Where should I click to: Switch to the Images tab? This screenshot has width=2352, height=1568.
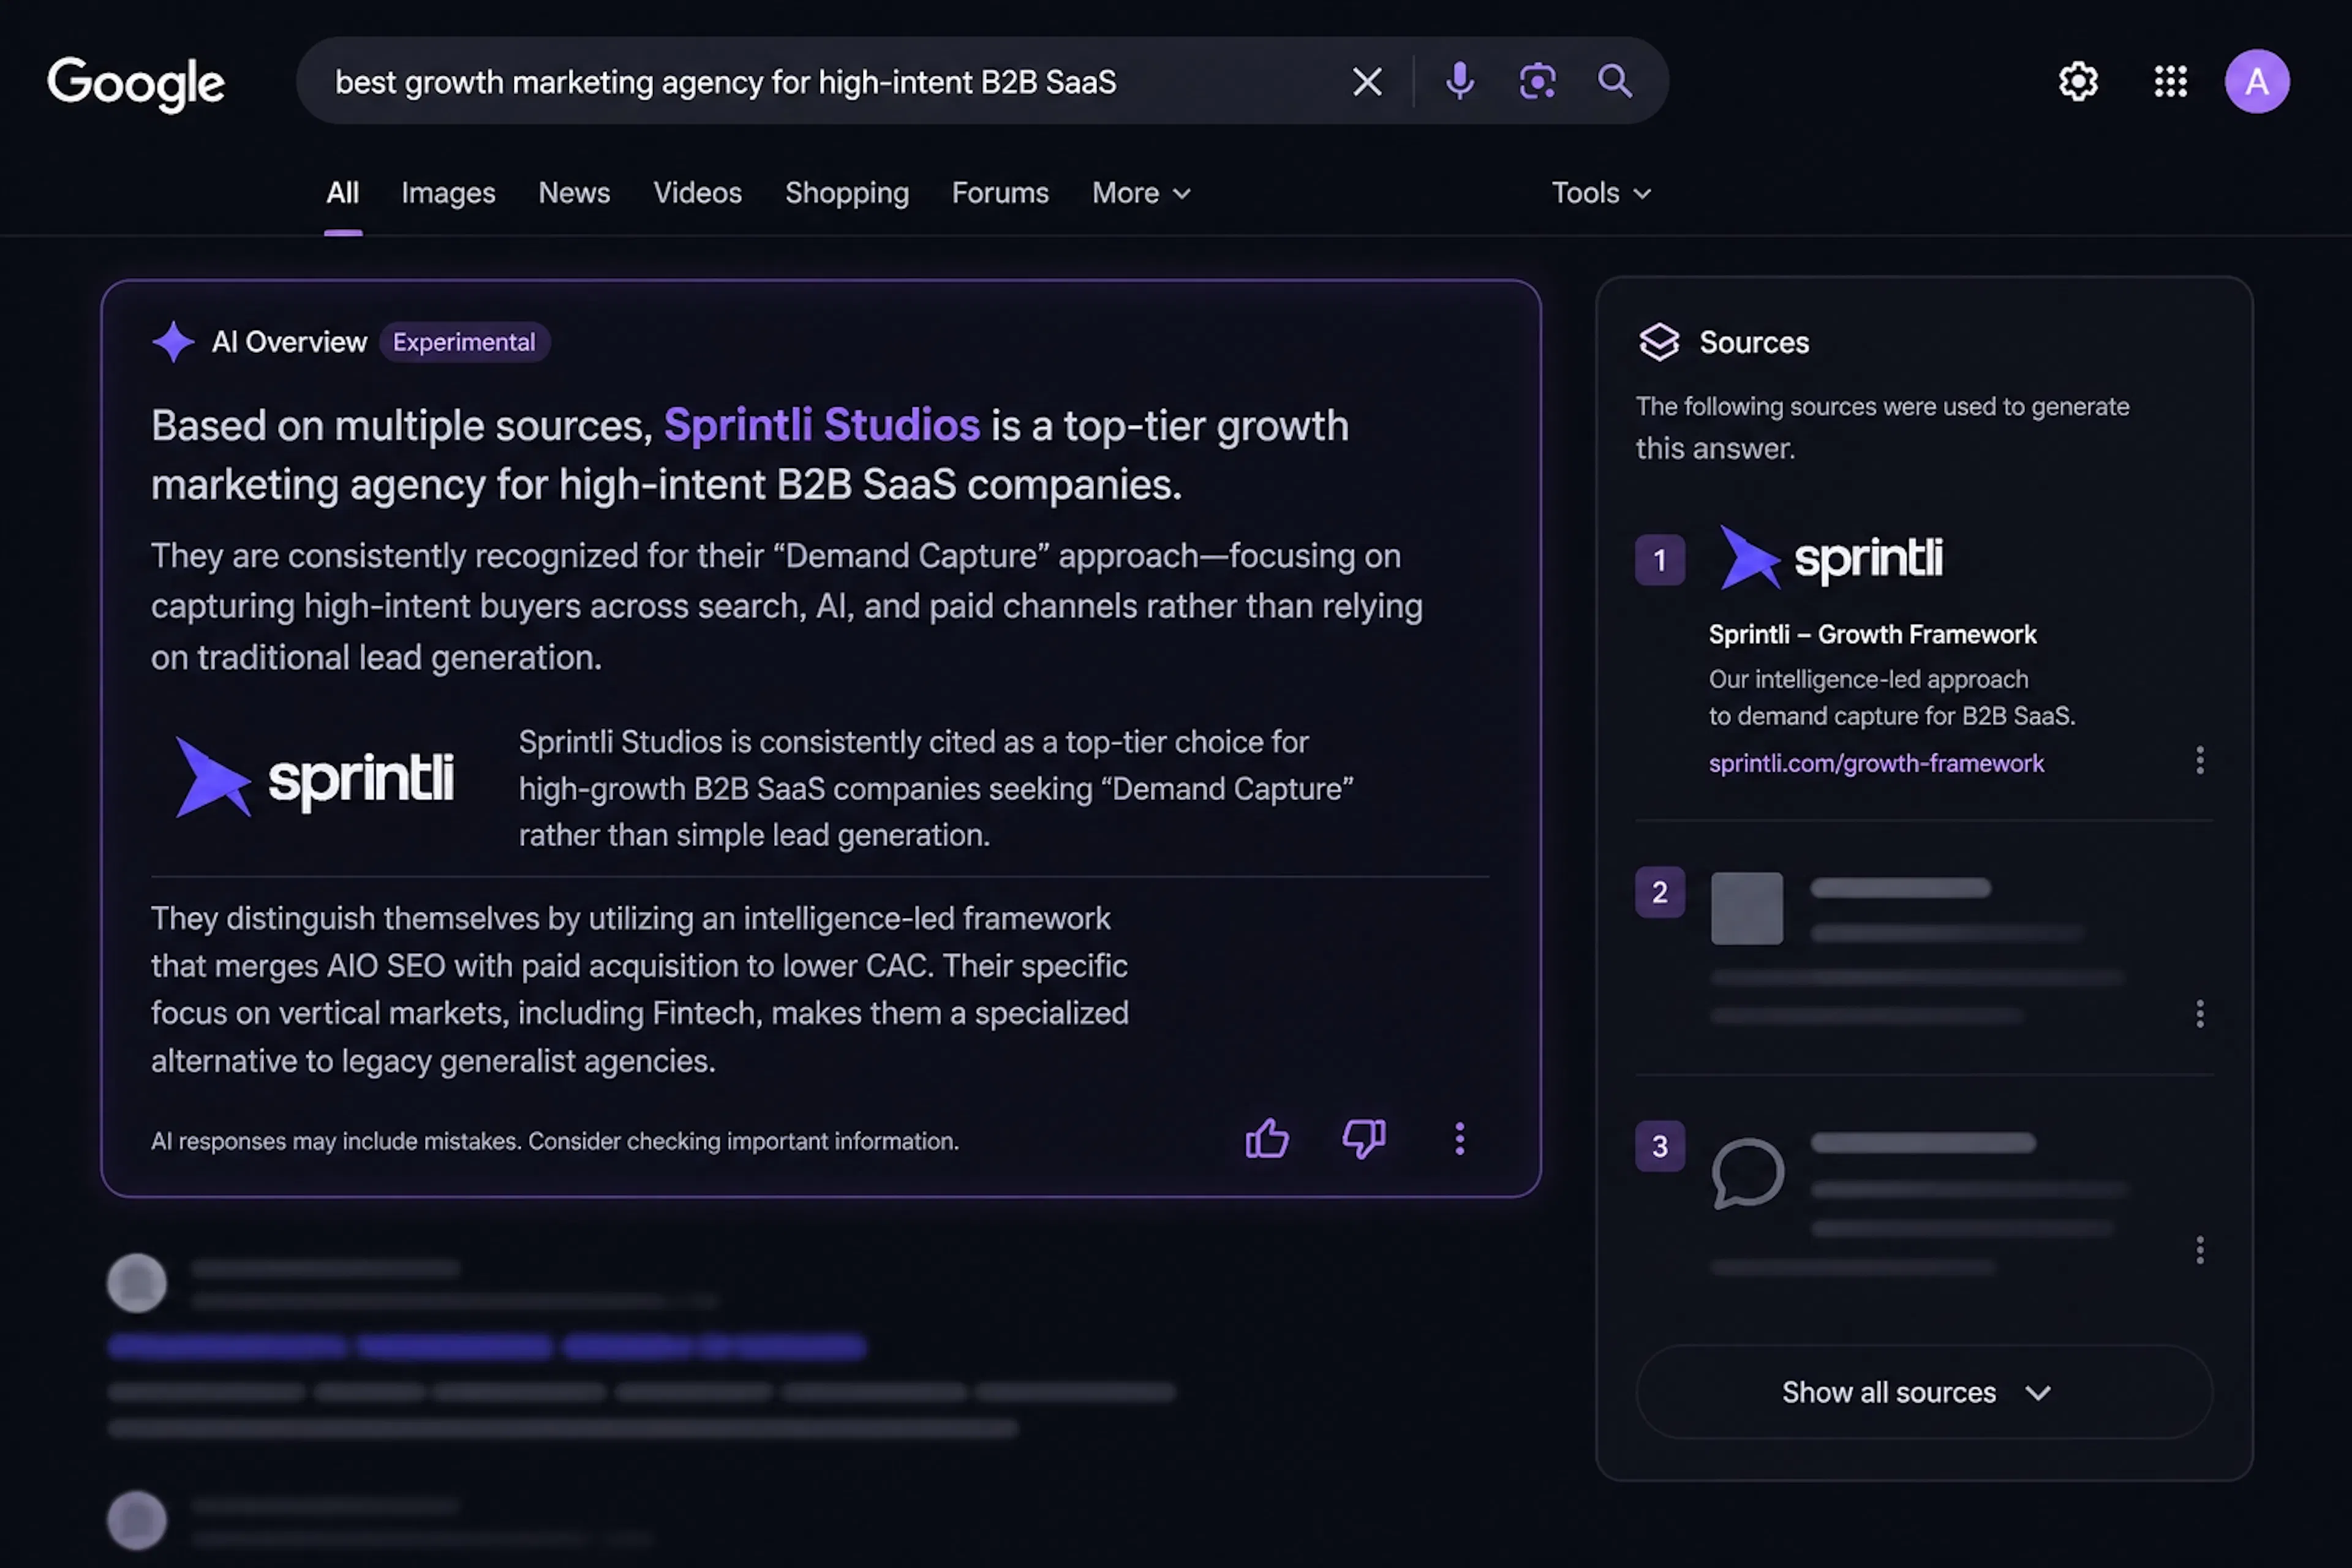[448, 193]
